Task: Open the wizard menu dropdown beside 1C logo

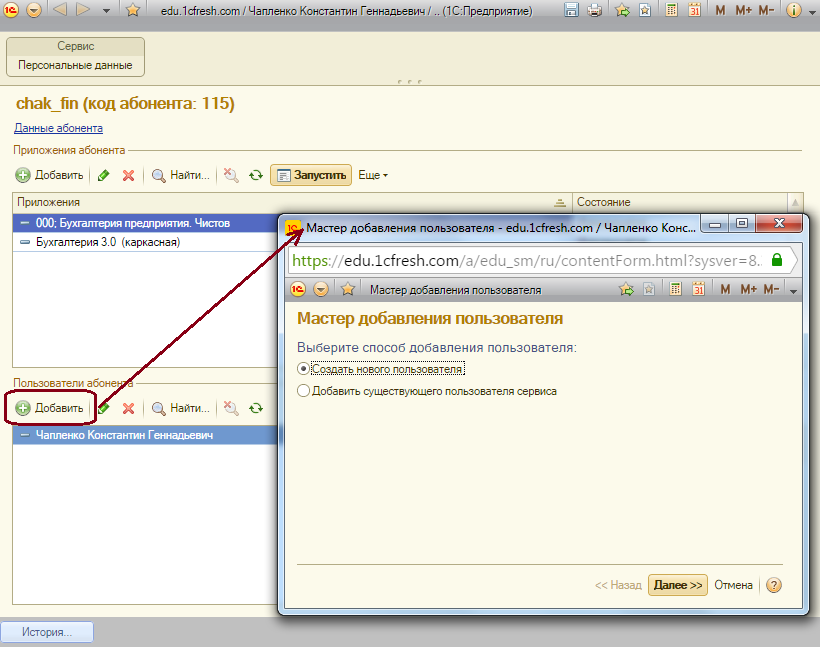Action: tap(321, 289)
